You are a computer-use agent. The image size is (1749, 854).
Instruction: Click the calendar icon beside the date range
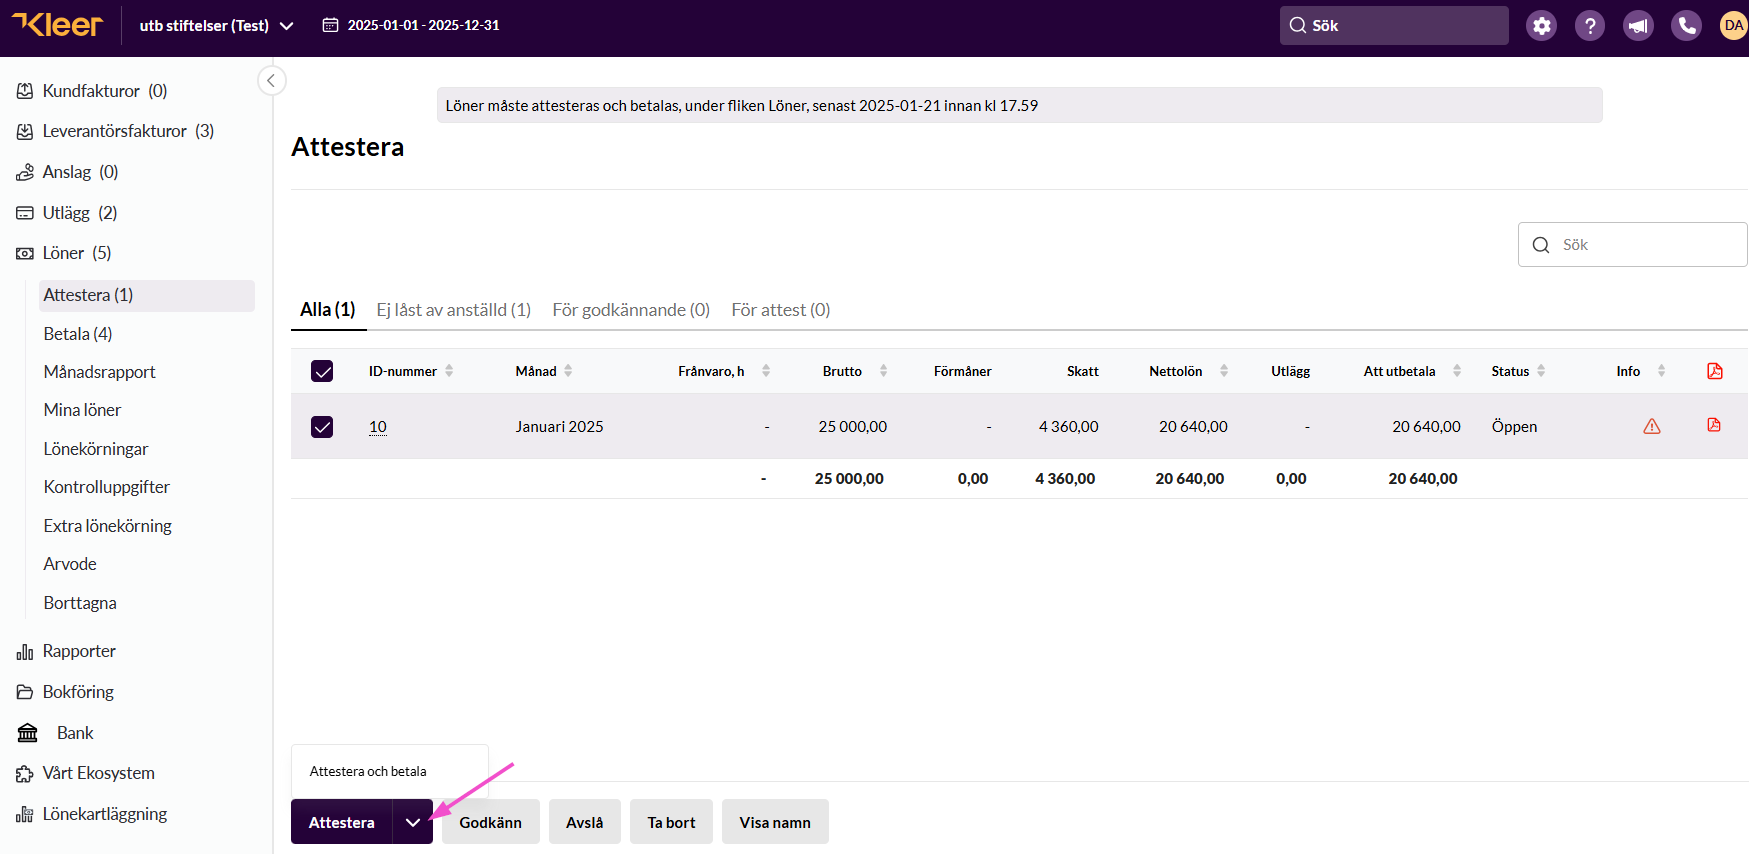click(x=330, y=25)
